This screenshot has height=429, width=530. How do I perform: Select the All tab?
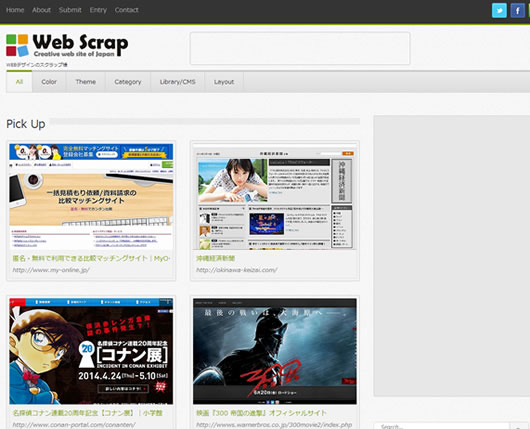tap(19, 82)
